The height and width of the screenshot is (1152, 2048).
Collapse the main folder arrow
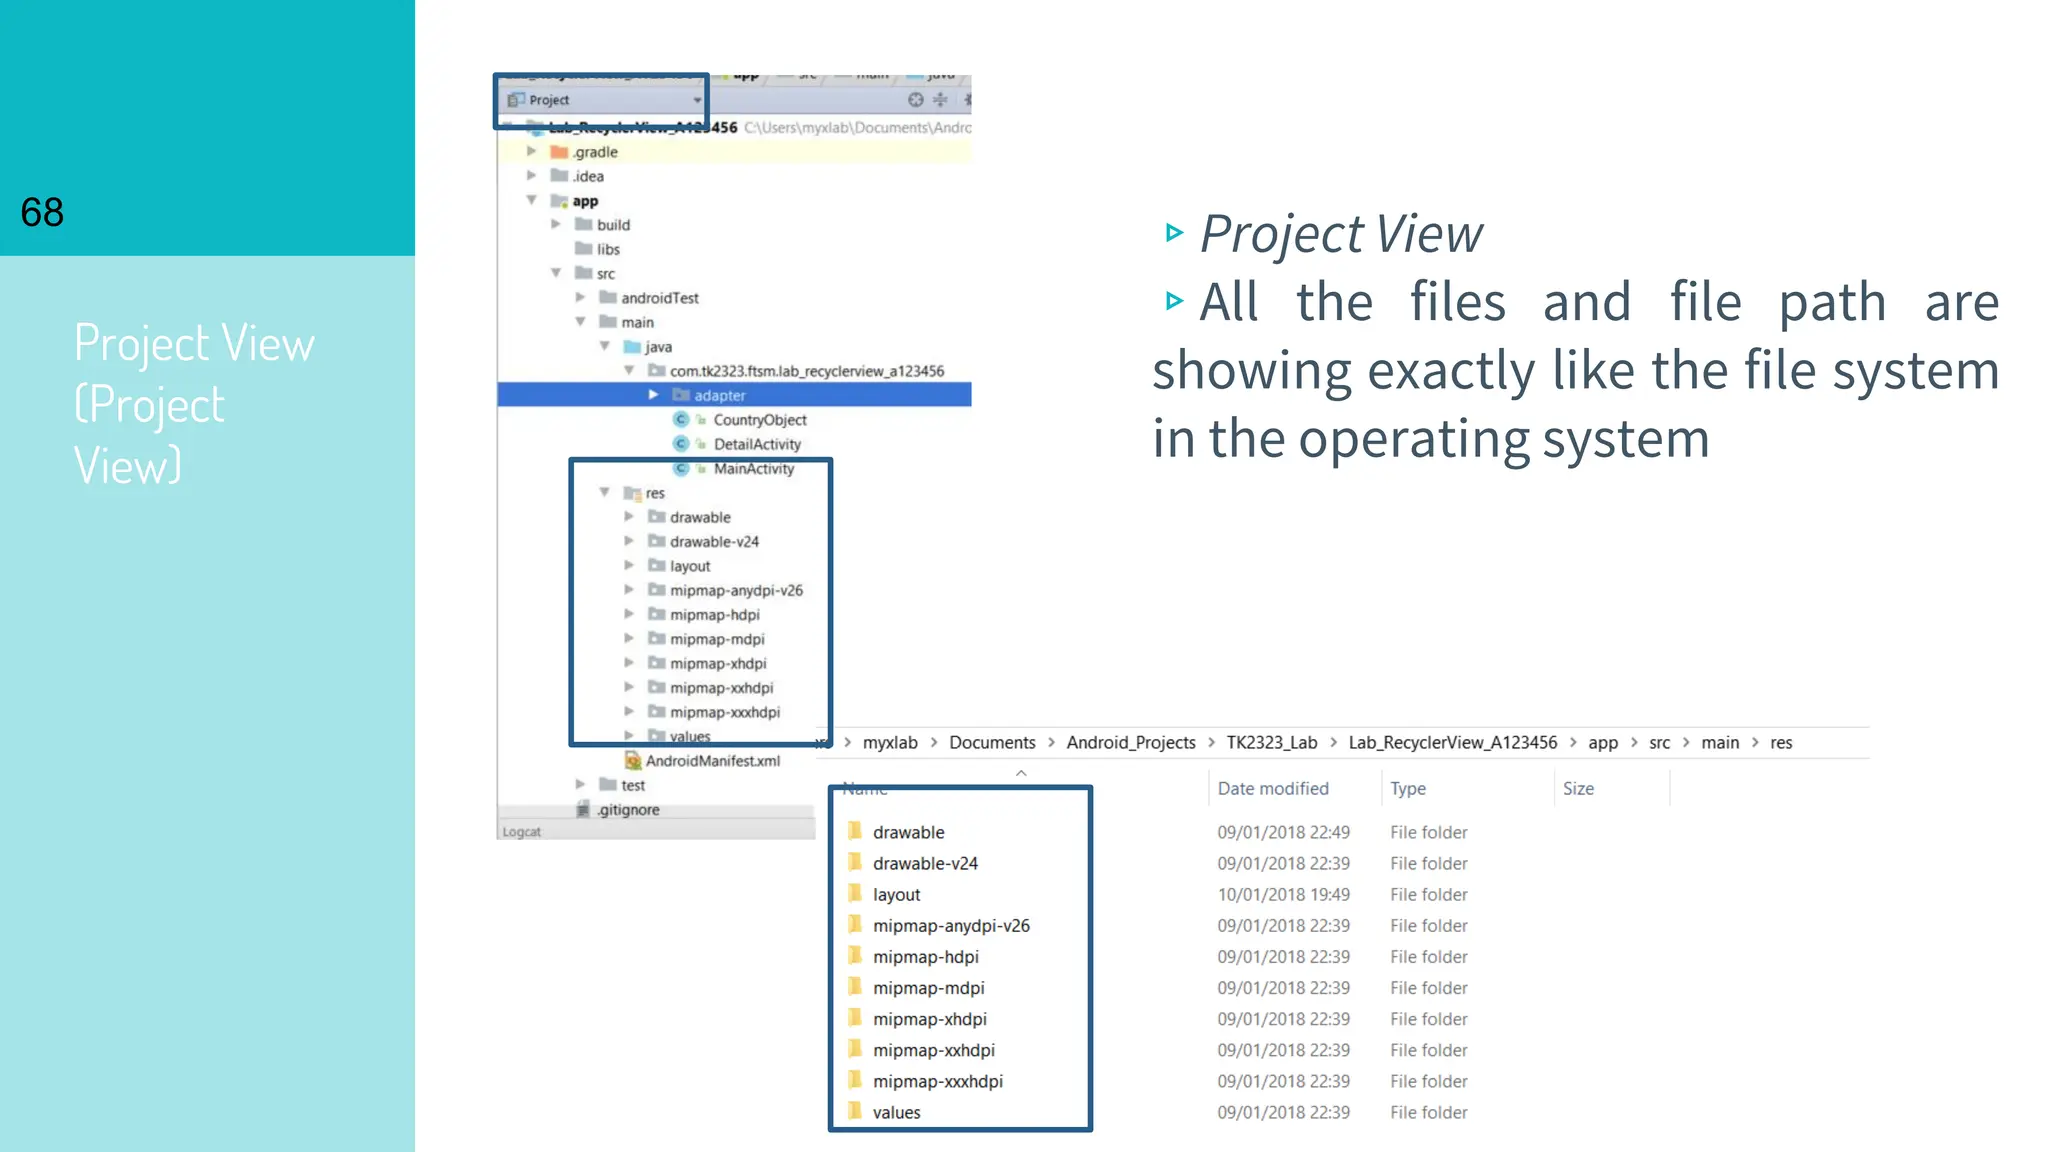580,322
